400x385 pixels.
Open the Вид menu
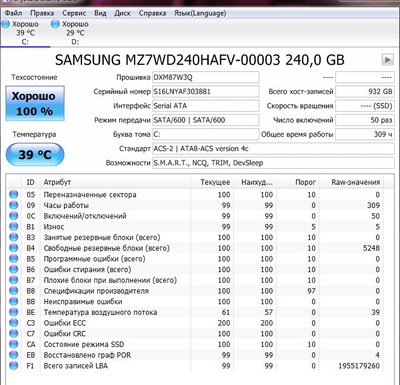(x=100, y=13)
